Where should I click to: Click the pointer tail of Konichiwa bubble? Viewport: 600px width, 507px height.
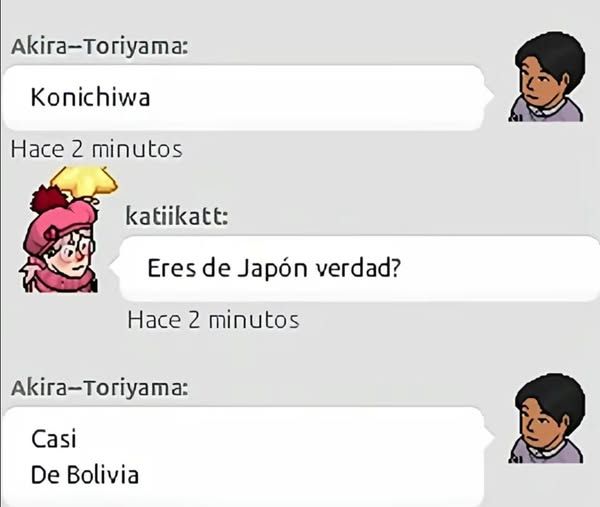pos(489,96)
